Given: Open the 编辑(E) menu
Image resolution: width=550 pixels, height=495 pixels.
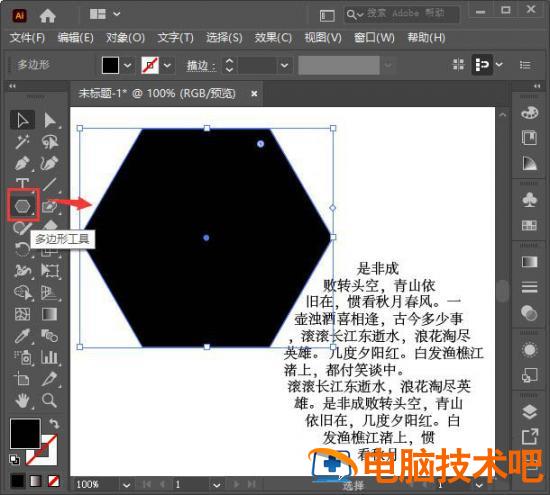Looking at the screenshot, I should 75,38.
